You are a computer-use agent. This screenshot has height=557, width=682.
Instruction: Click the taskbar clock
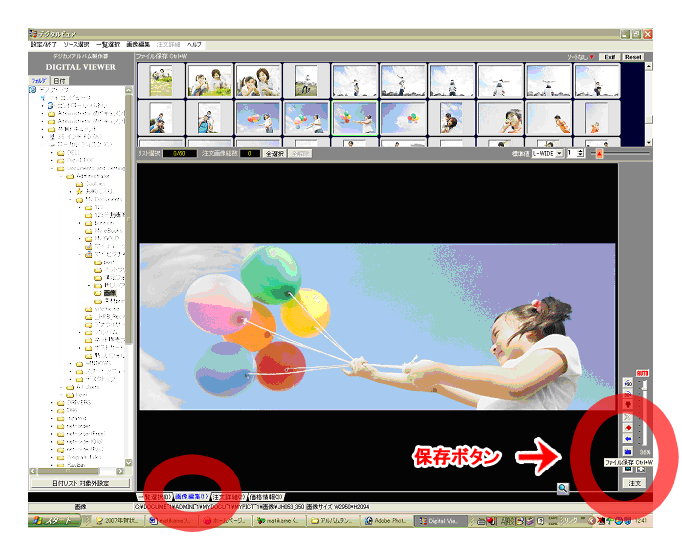point(641,520)
